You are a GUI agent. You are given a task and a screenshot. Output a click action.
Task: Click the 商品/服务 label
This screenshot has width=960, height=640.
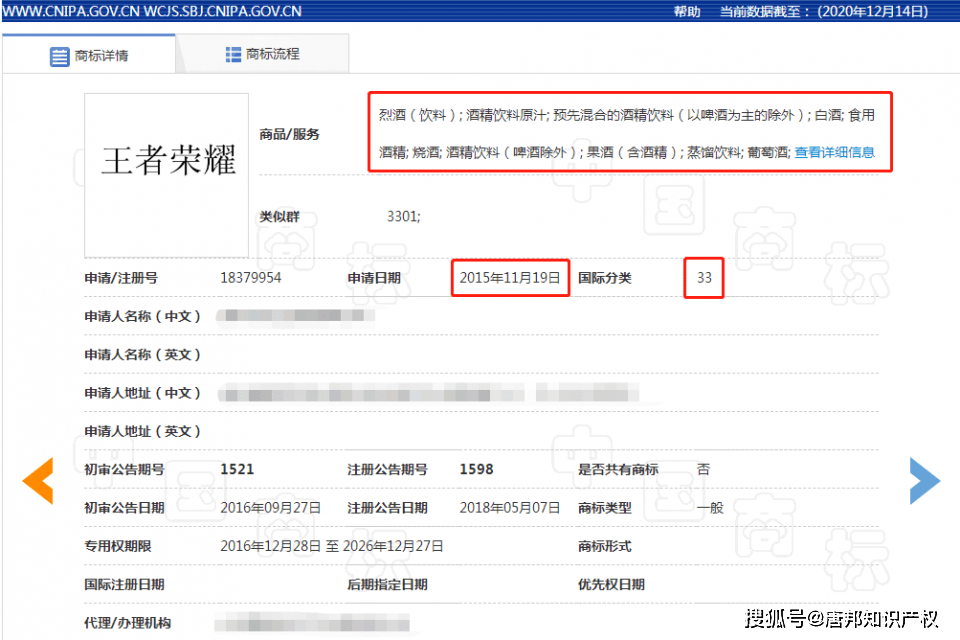289,134
